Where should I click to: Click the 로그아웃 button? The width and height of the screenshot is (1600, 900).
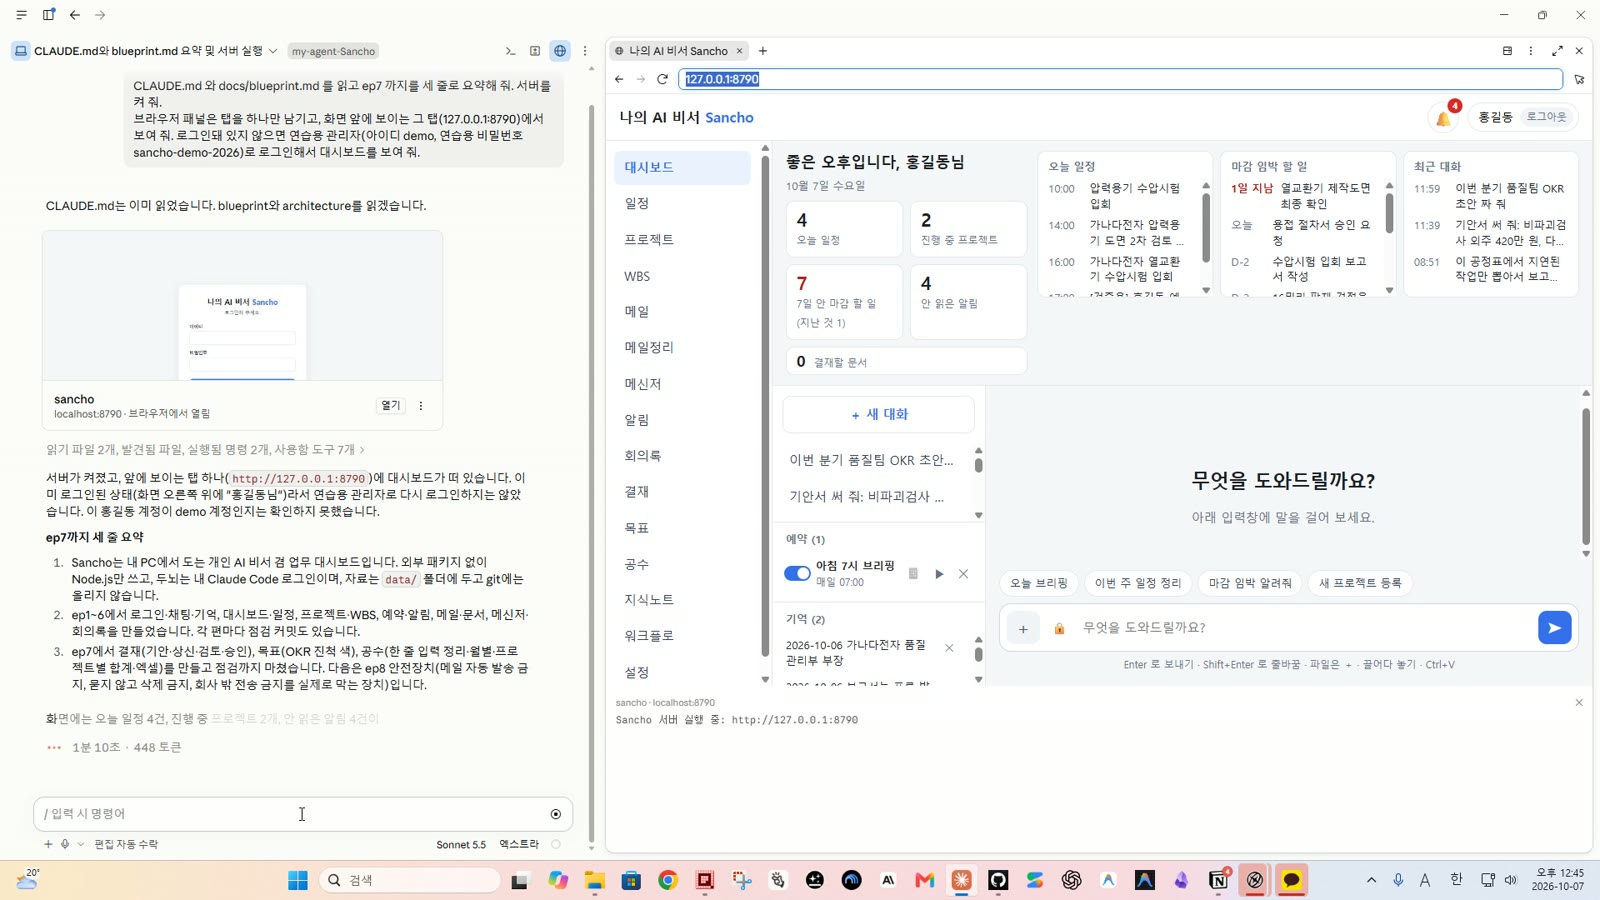coord(1546,117)
